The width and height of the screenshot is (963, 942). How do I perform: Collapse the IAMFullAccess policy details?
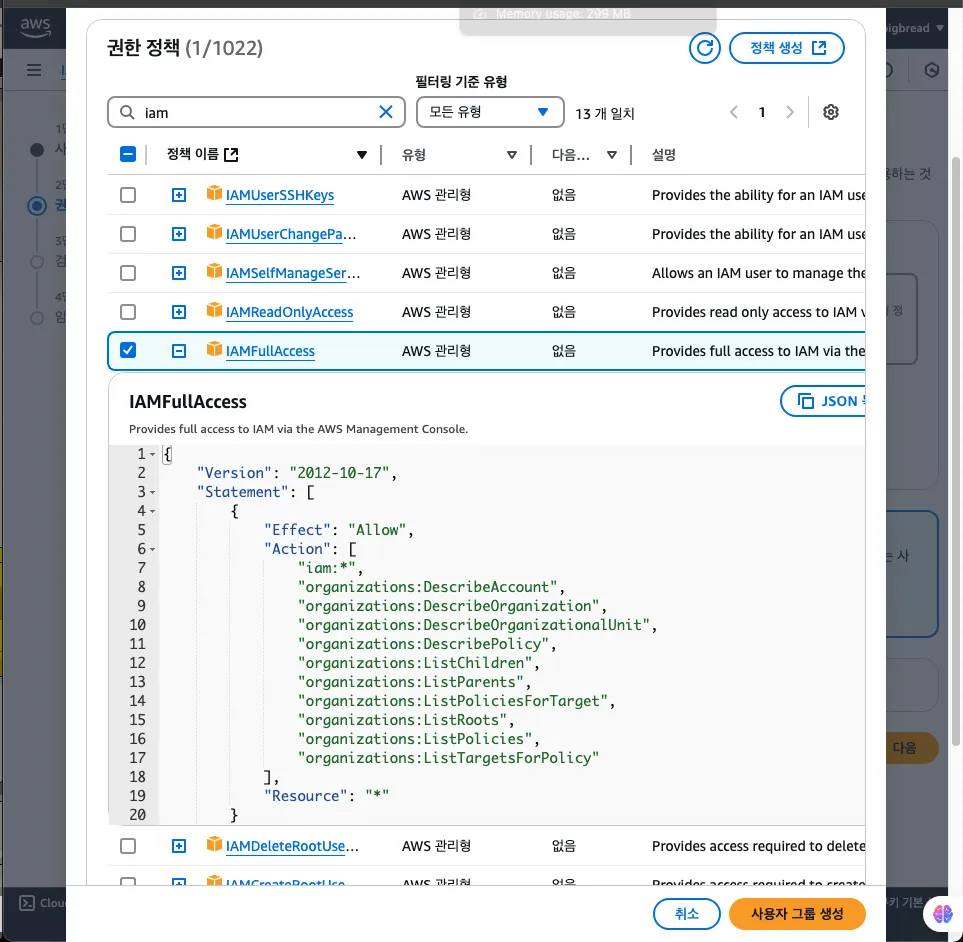pyautogui.click(x=179, y=351)
